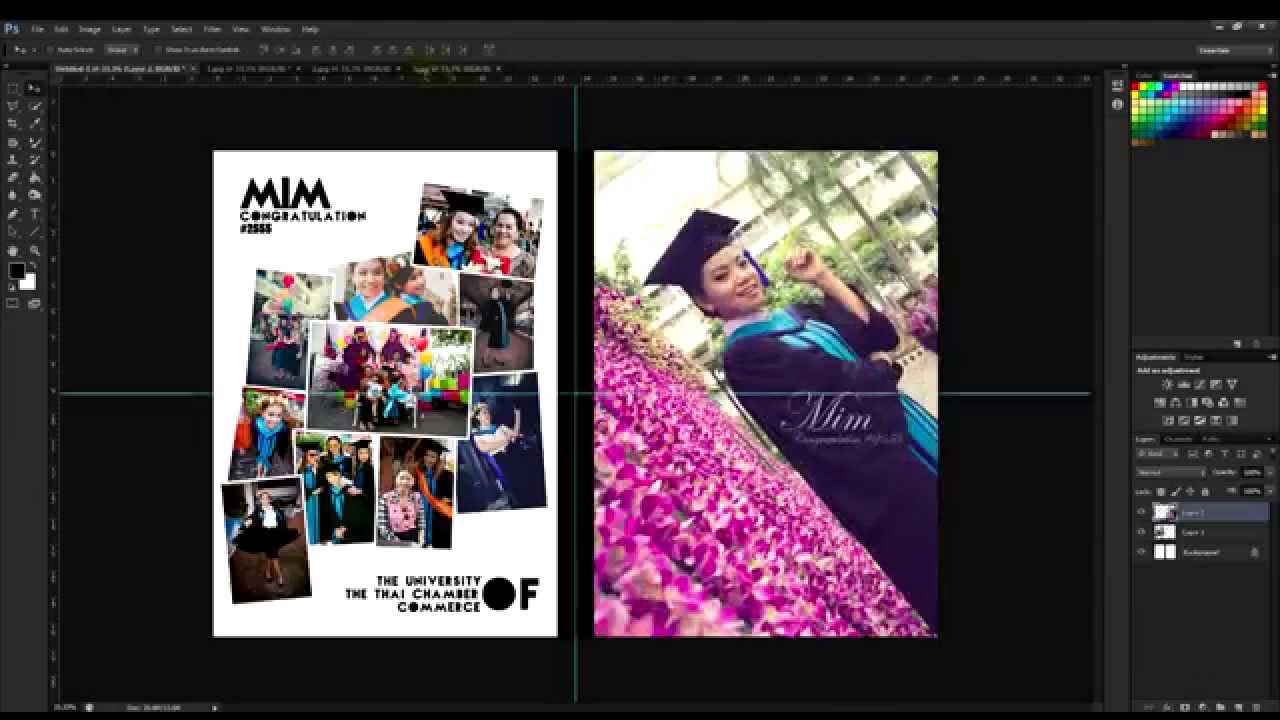Open the Layer menu
1280x720 pixels.
coord(122,29)
